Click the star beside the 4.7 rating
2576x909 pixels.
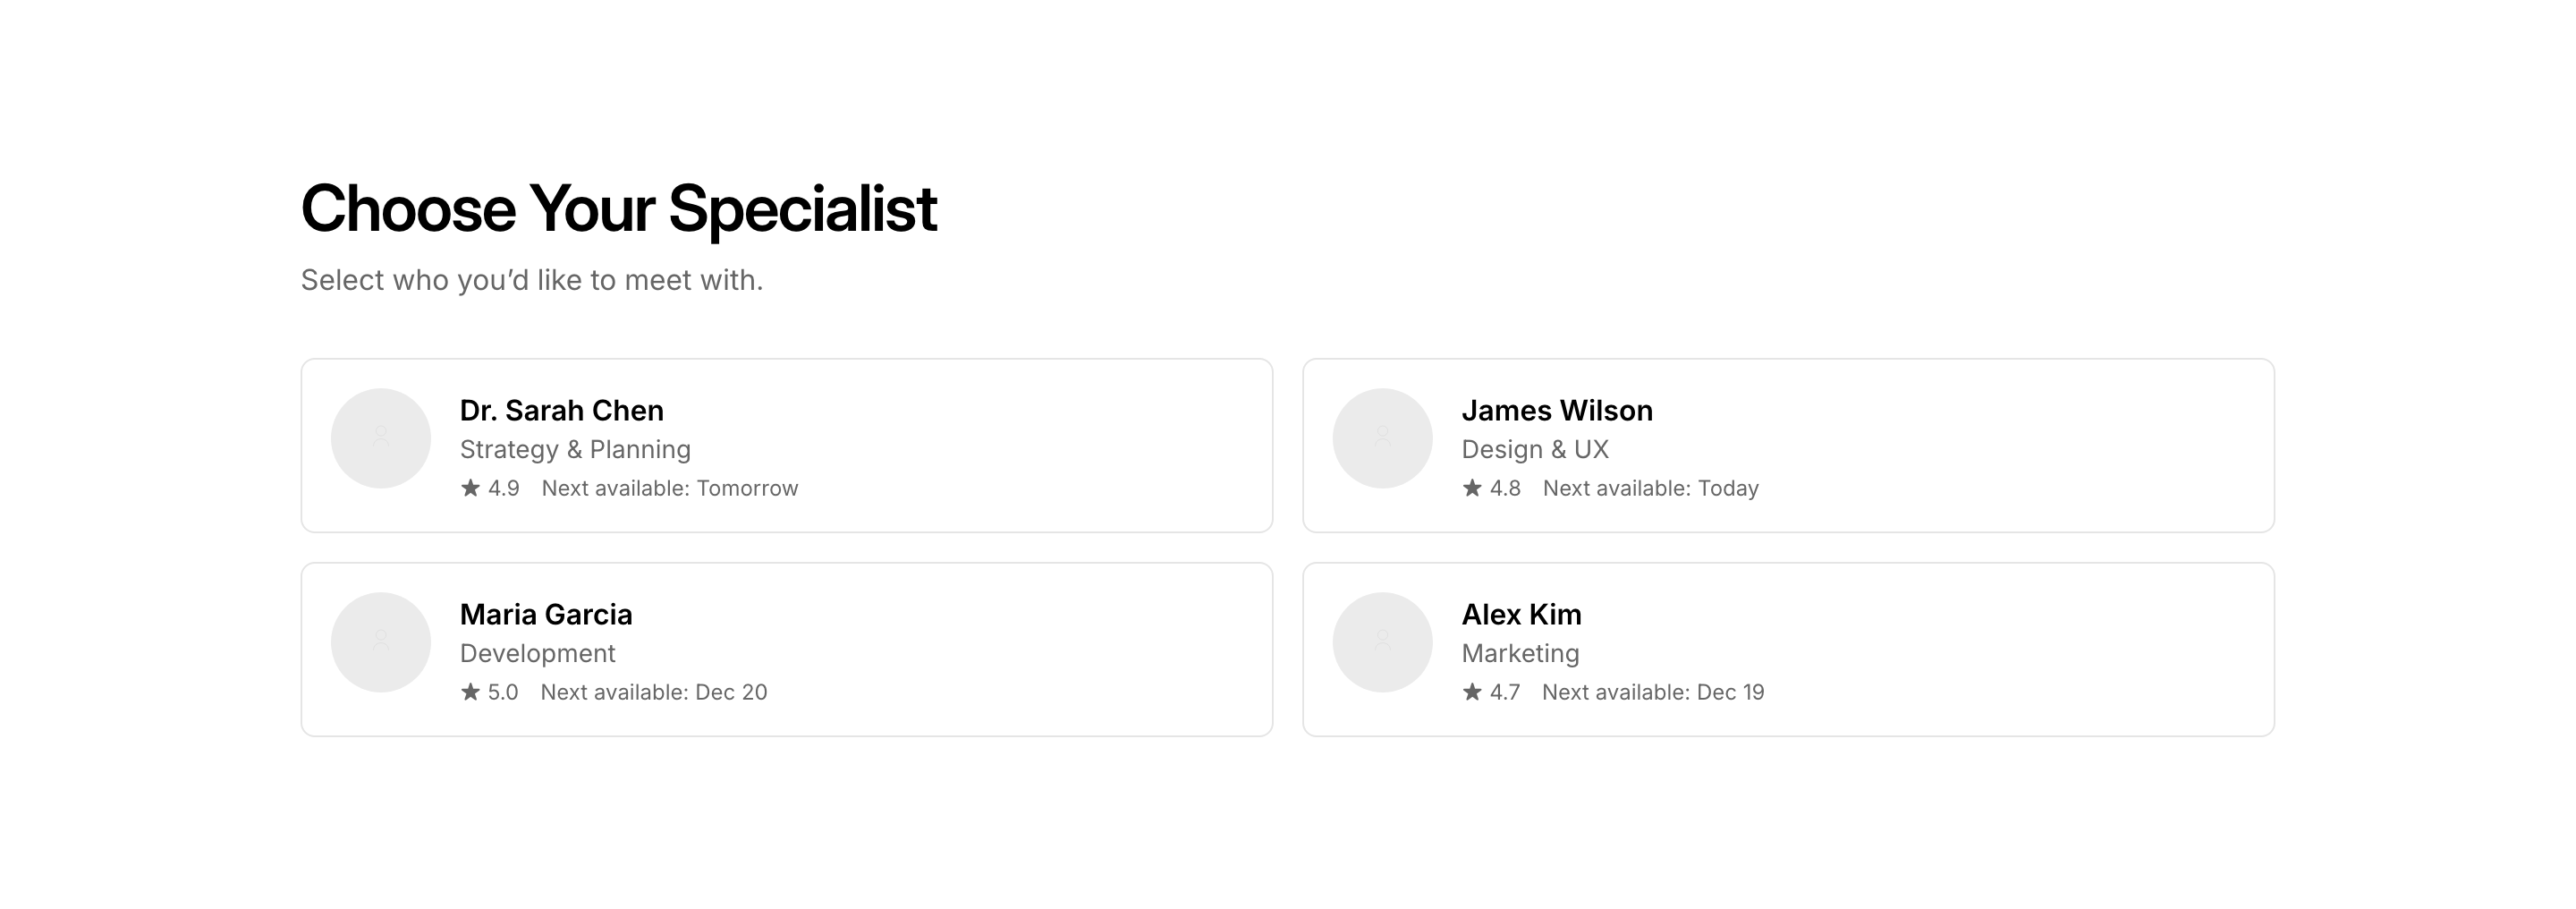tap(1472, 692)
